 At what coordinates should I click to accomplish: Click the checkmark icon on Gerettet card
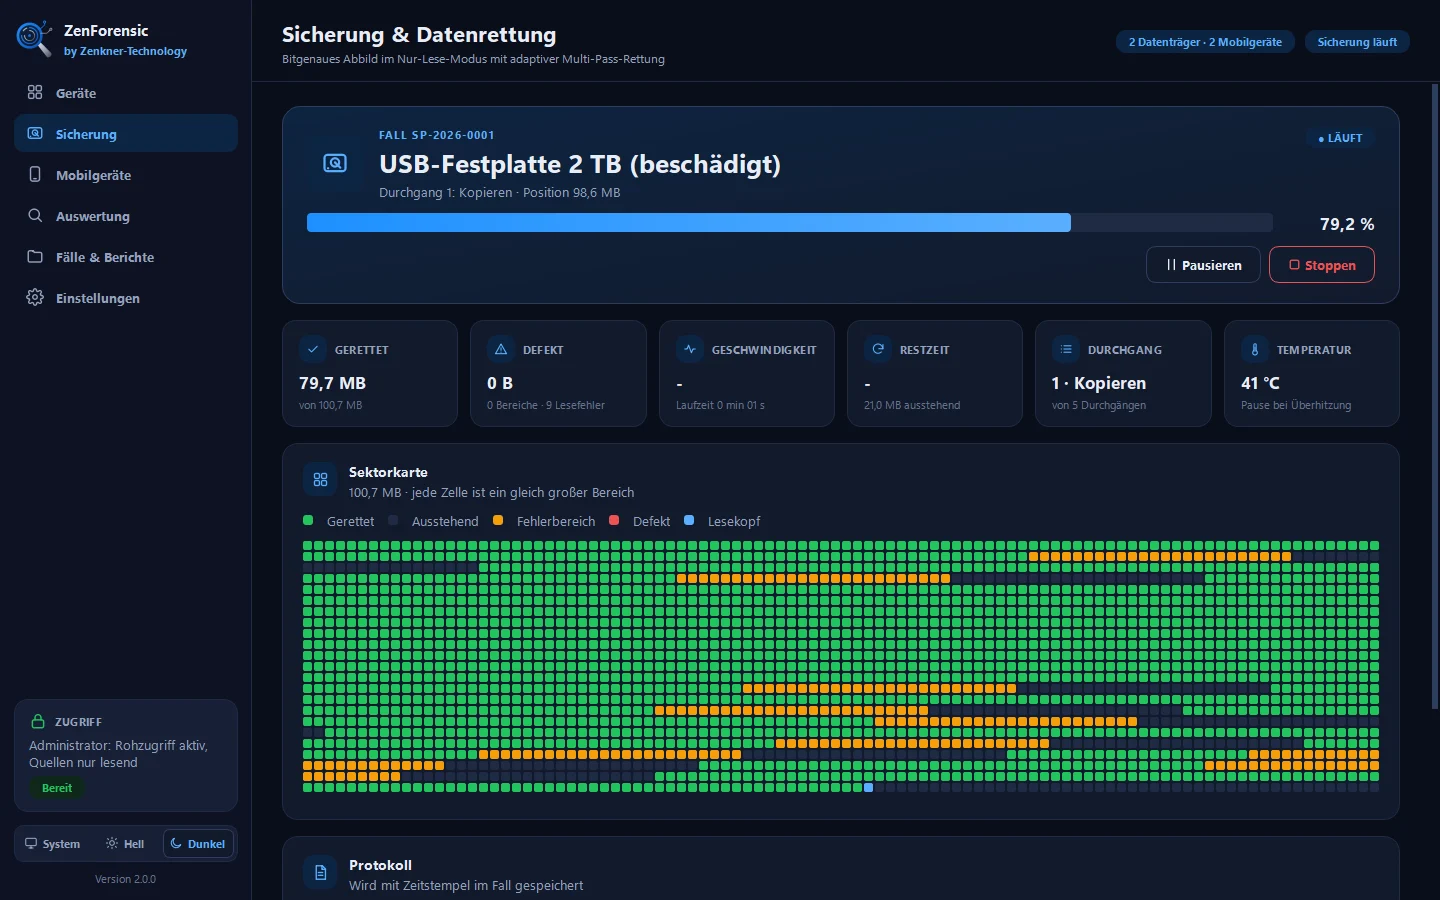coord(313,349)
